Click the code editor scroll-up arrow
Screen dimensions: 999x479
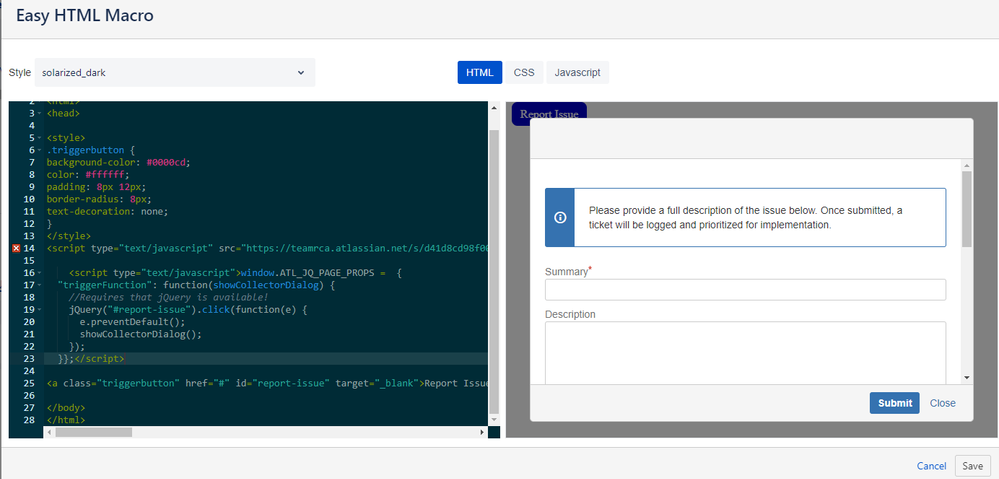click(x=494, y=108)
